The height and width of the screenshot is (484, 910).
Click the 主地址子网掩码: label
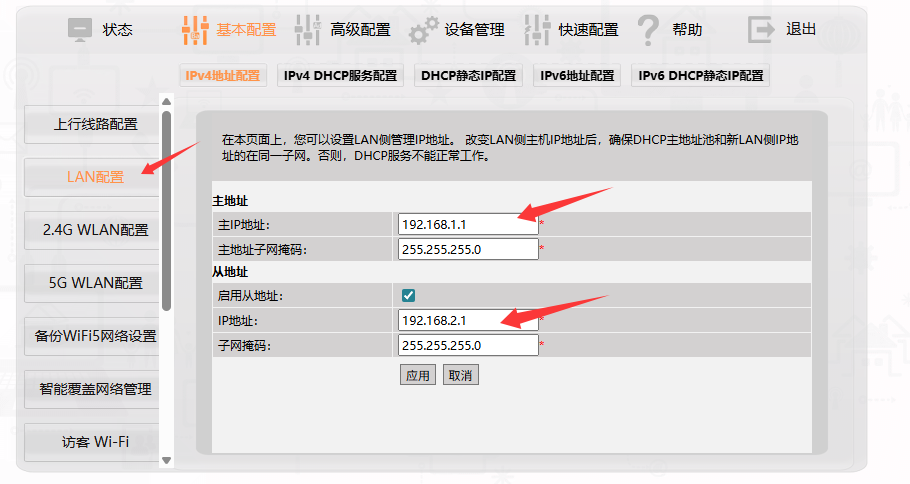click(262, 250)
